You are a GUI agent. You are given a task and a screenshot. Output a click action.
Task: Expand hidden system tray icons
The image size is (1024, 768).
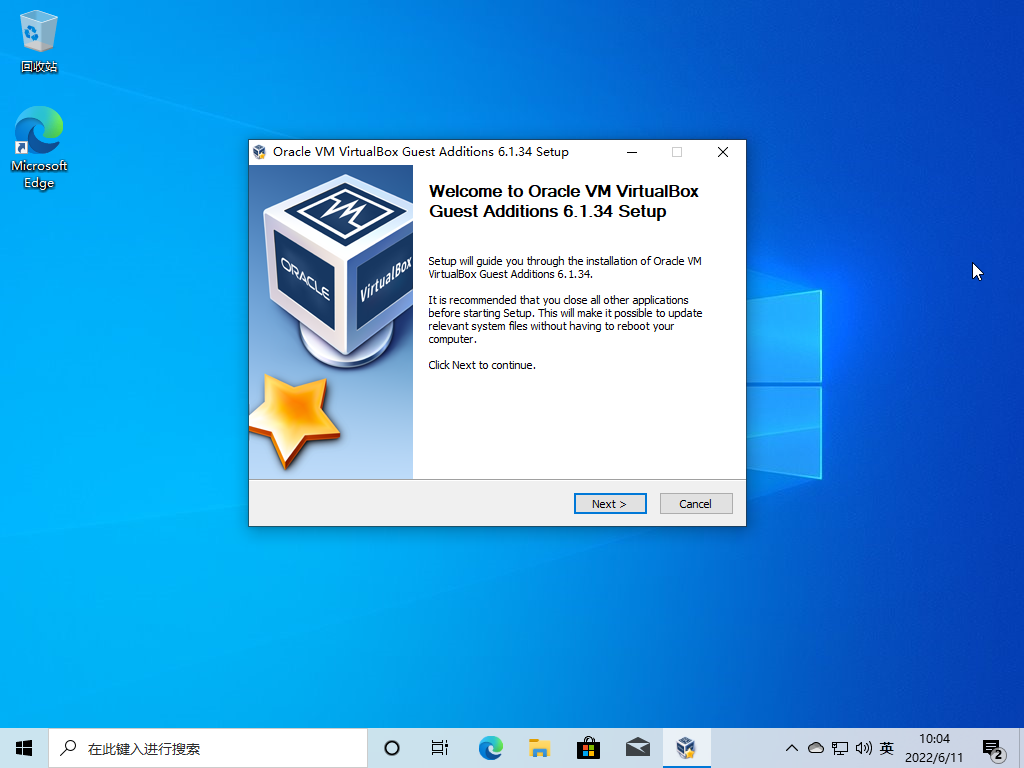pos(791,747)
